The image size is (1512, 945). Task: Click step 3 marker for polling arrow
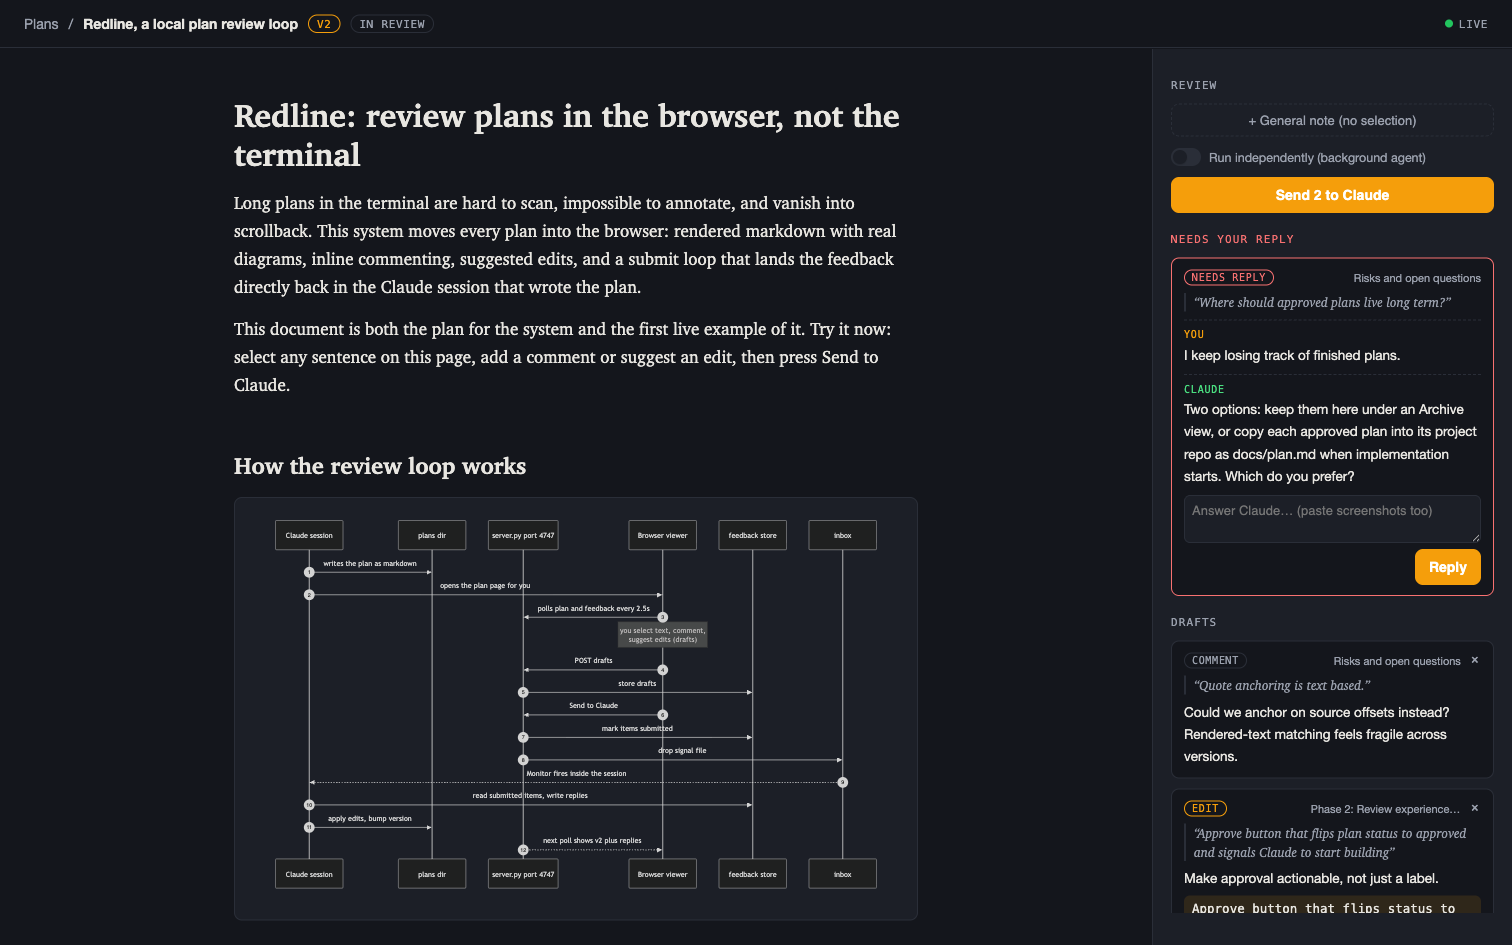[x=662, y=617]
